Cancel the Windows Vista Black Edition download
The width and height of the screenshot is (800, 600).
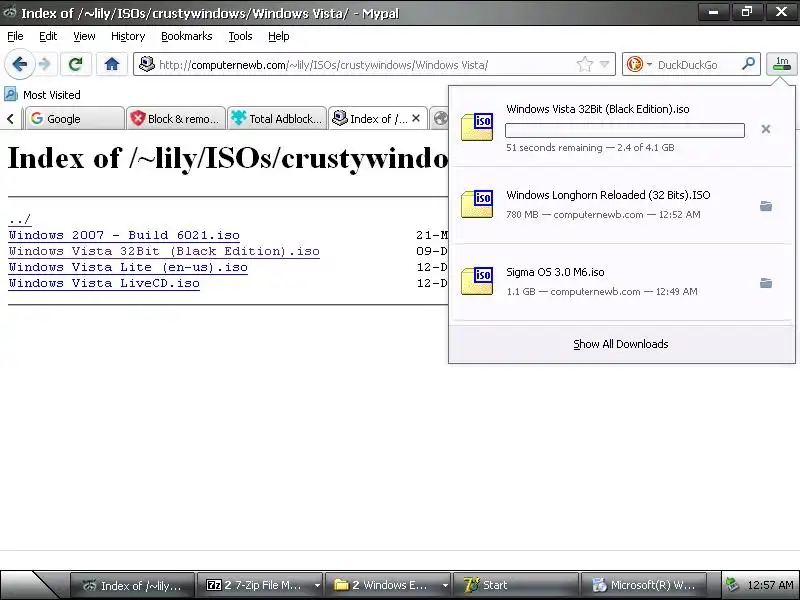pyautogui.click(x=766, y=129)
